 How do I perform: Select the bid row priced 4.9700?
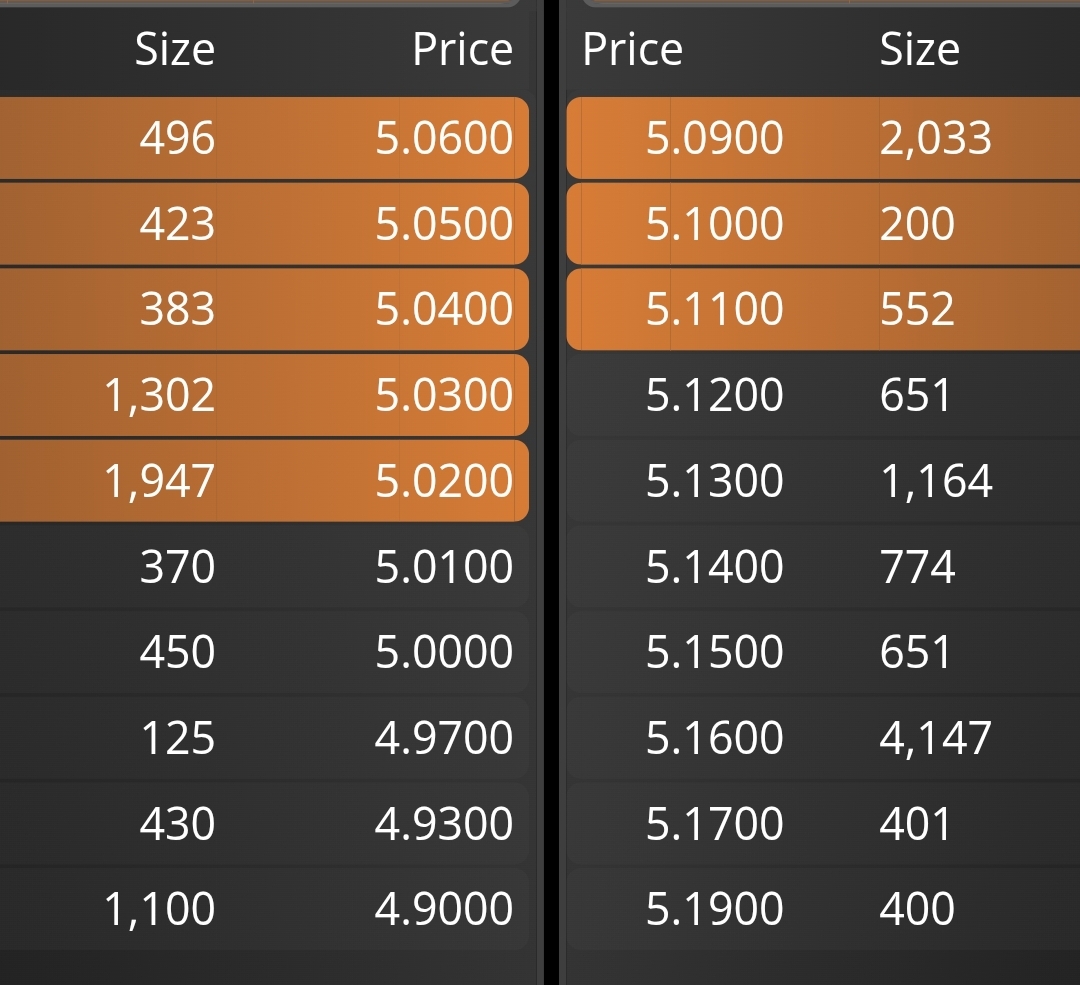[264, 738]
